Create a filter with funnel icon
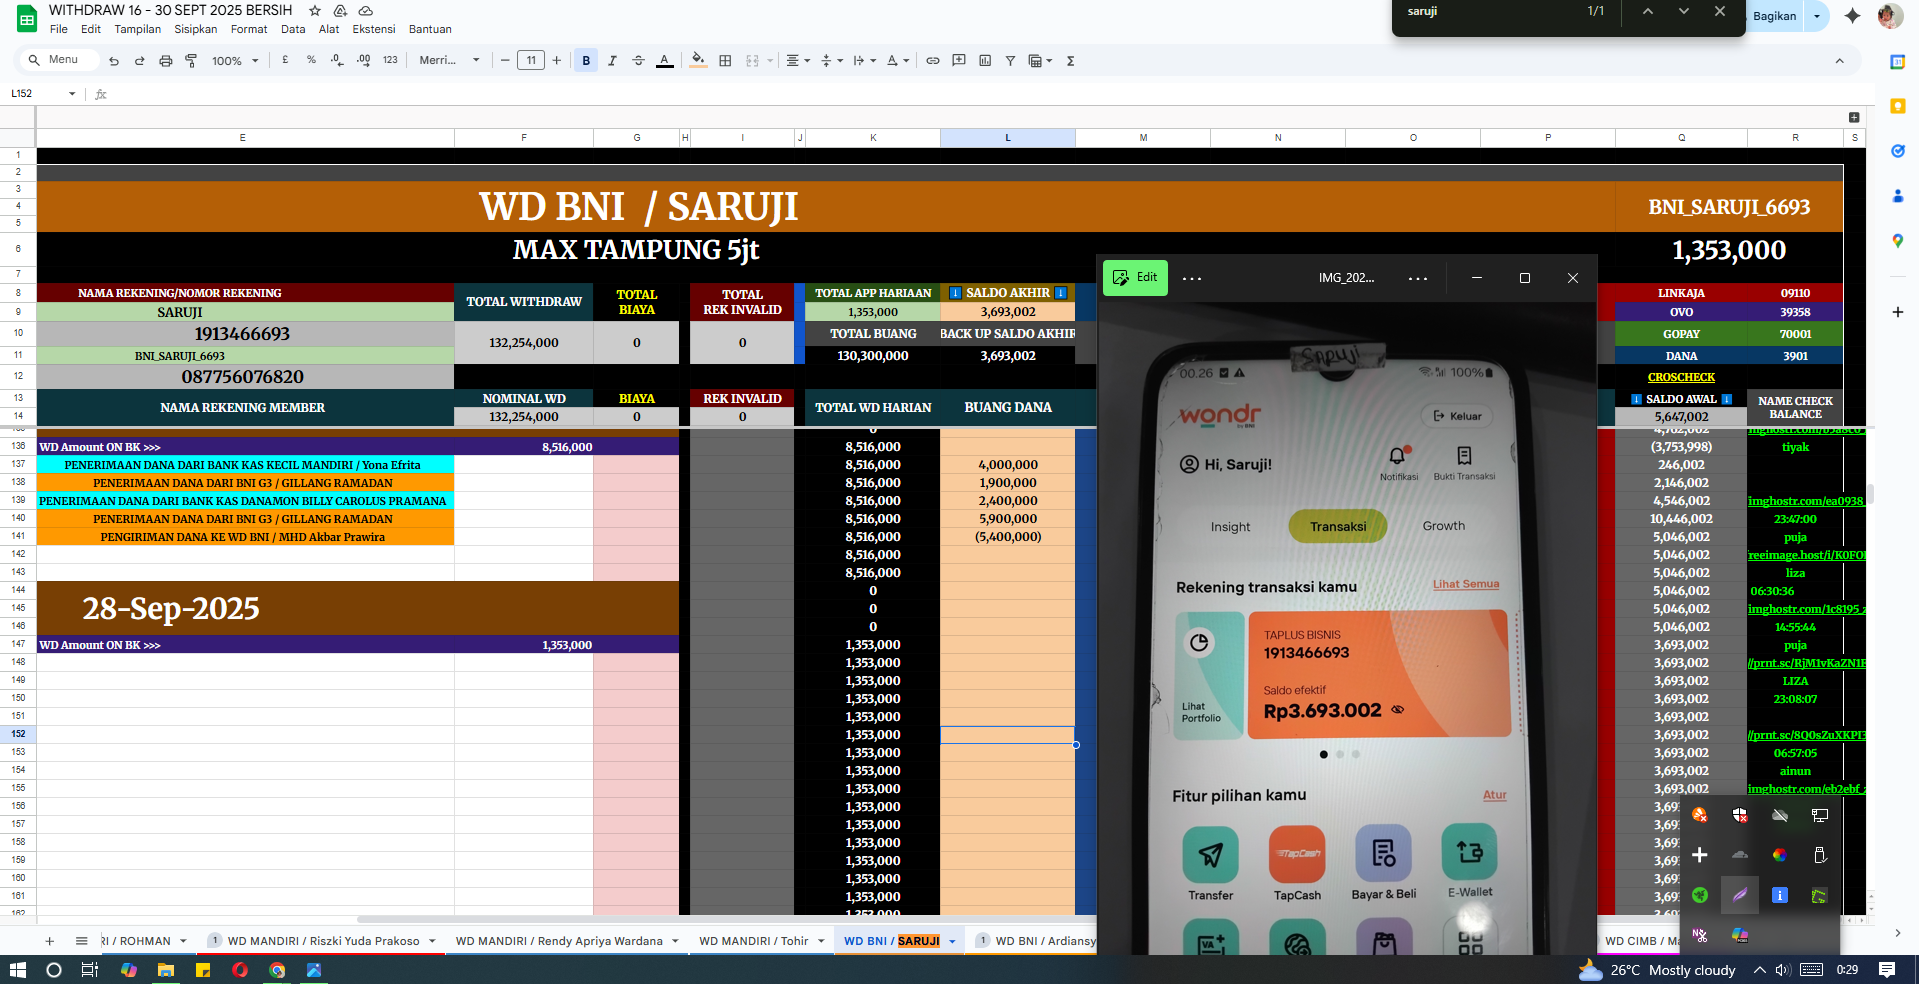1919x984 pixels. [x=1010, y=61]
